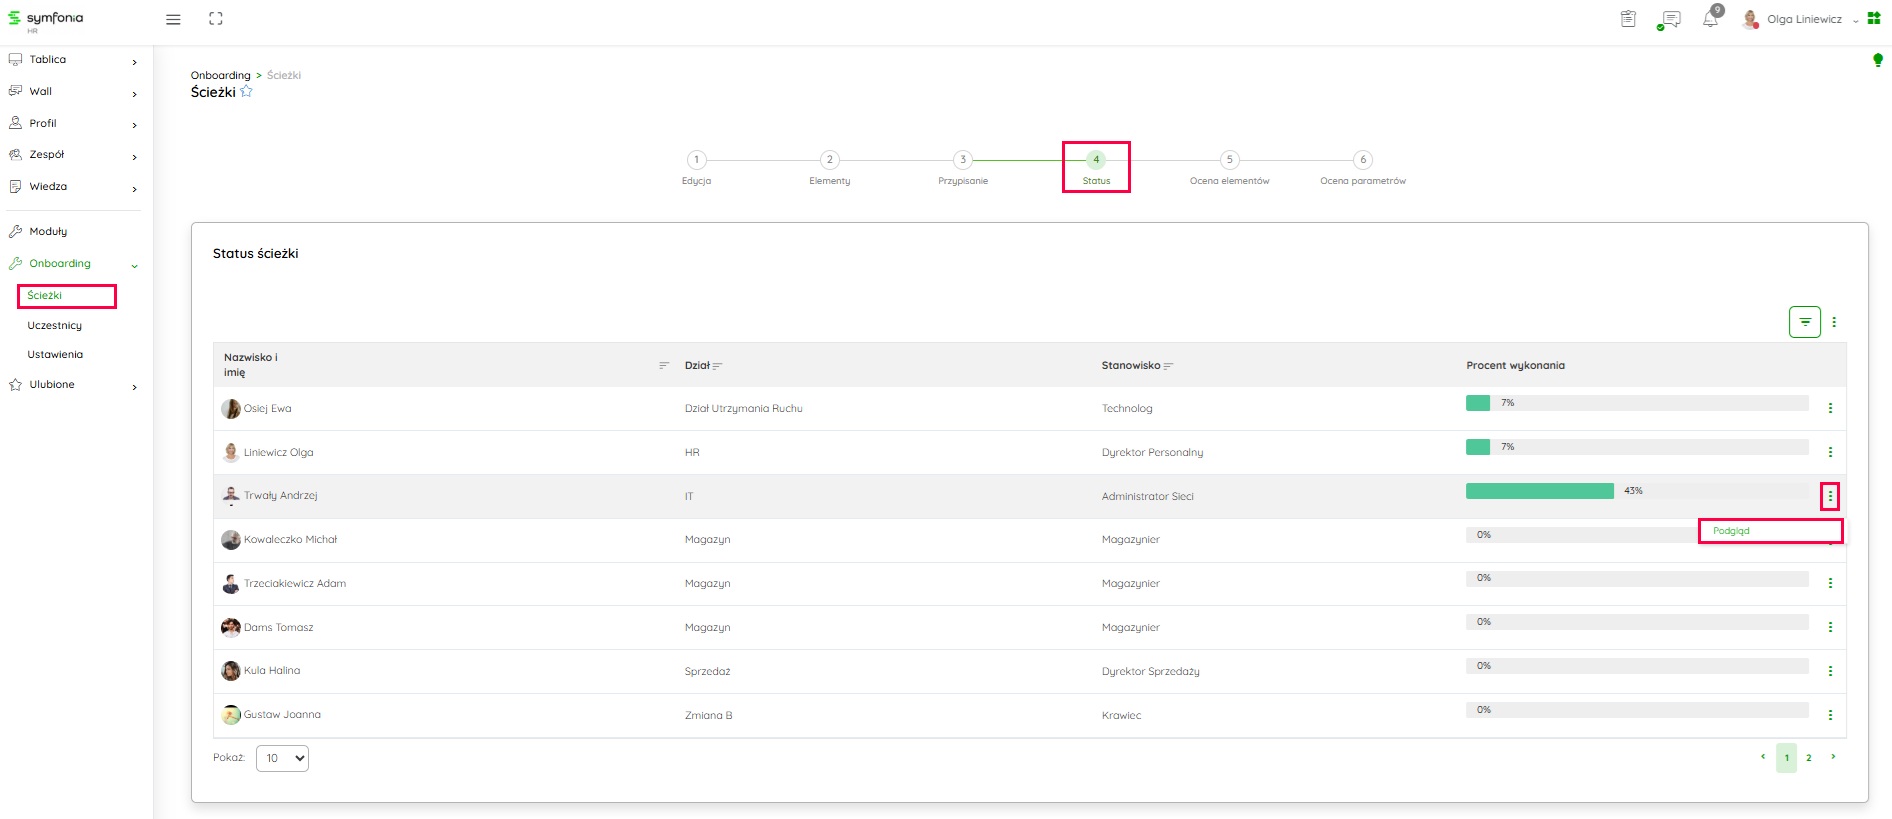Sort by Stanowisko column

tap(1168, 366)
